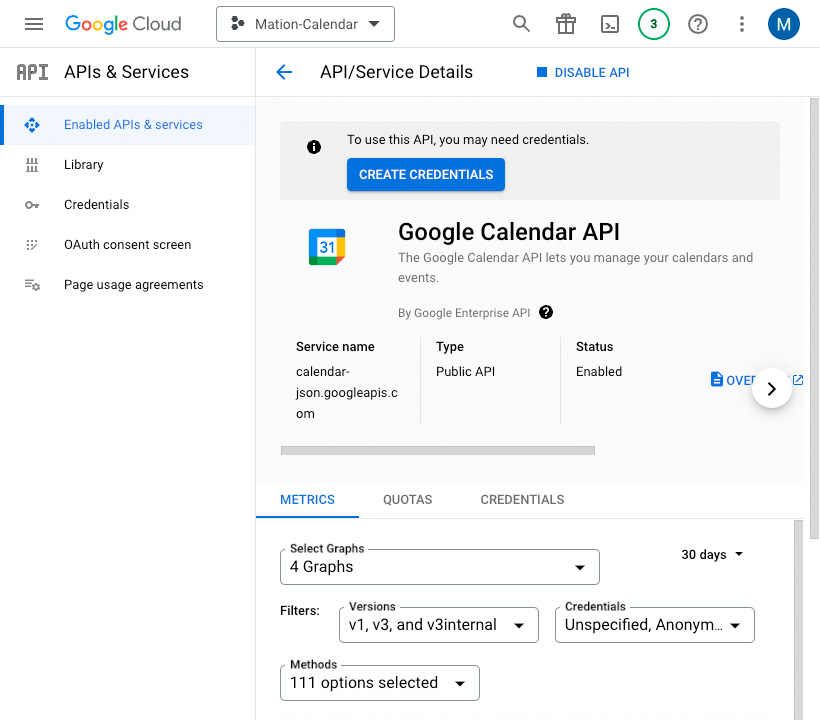
Task: Go back with the left arrow
Action: tap(284, 72)
